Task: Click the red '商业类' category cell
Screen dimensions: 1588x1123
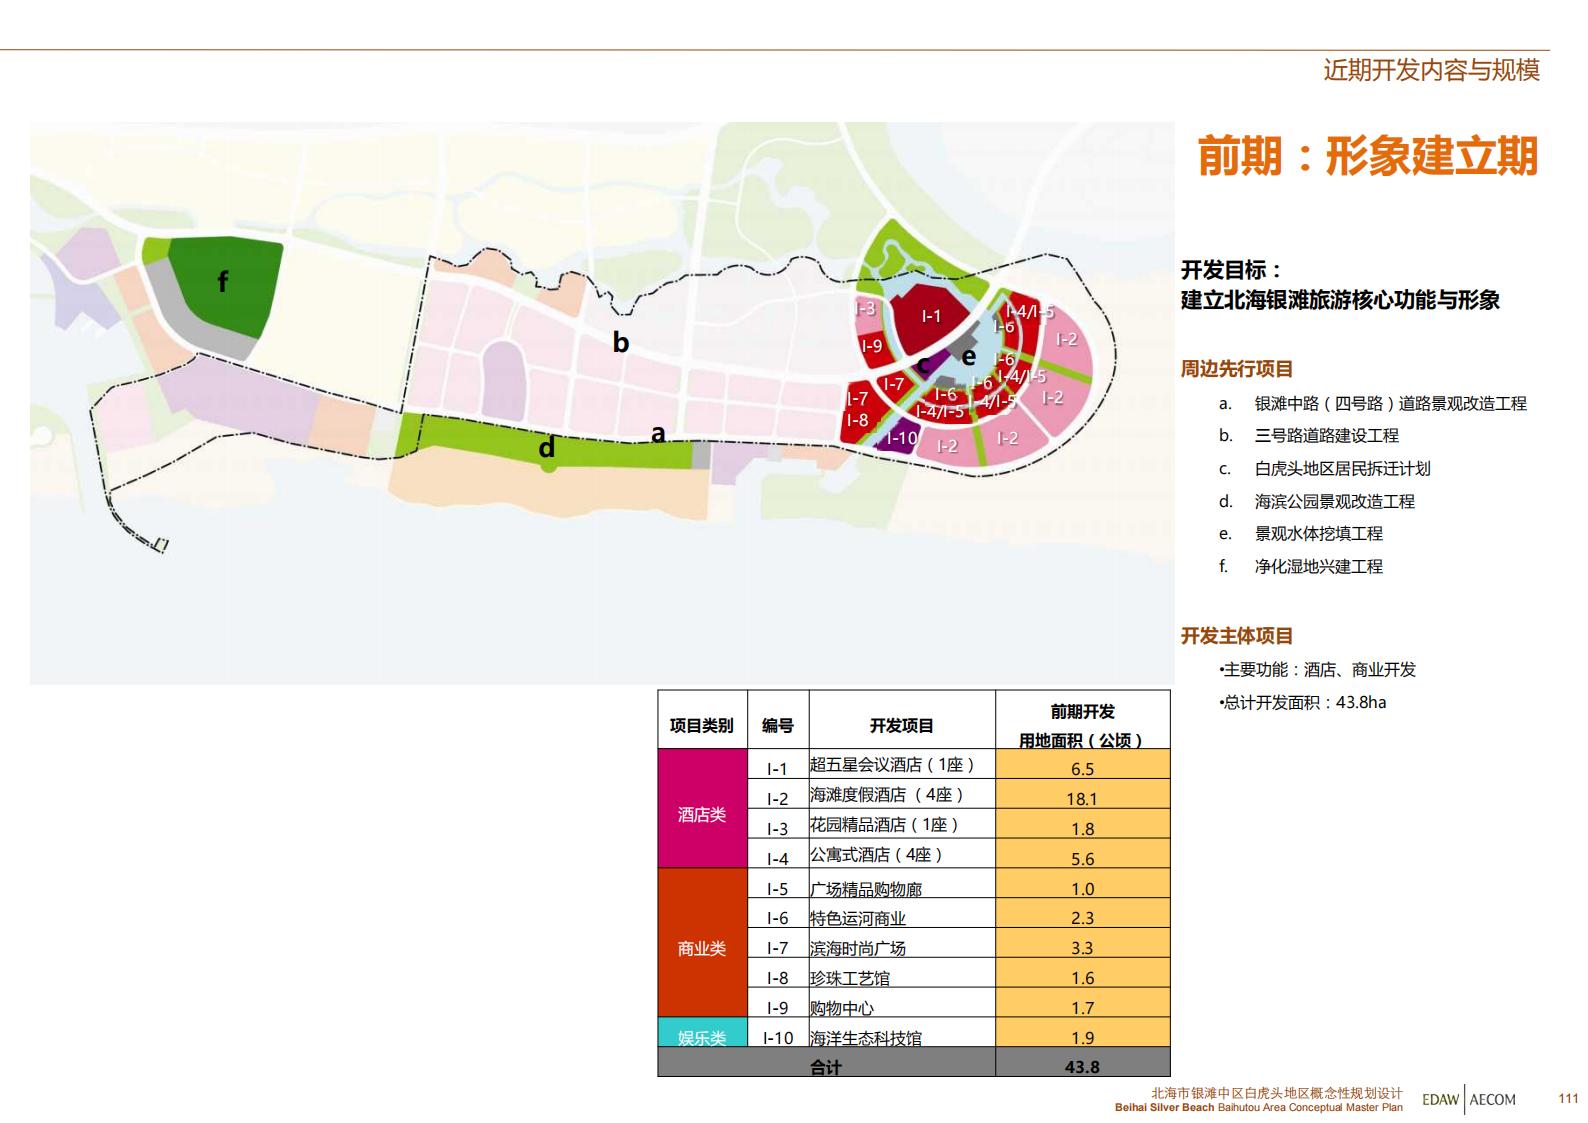Action: click(x=702, y=942)
